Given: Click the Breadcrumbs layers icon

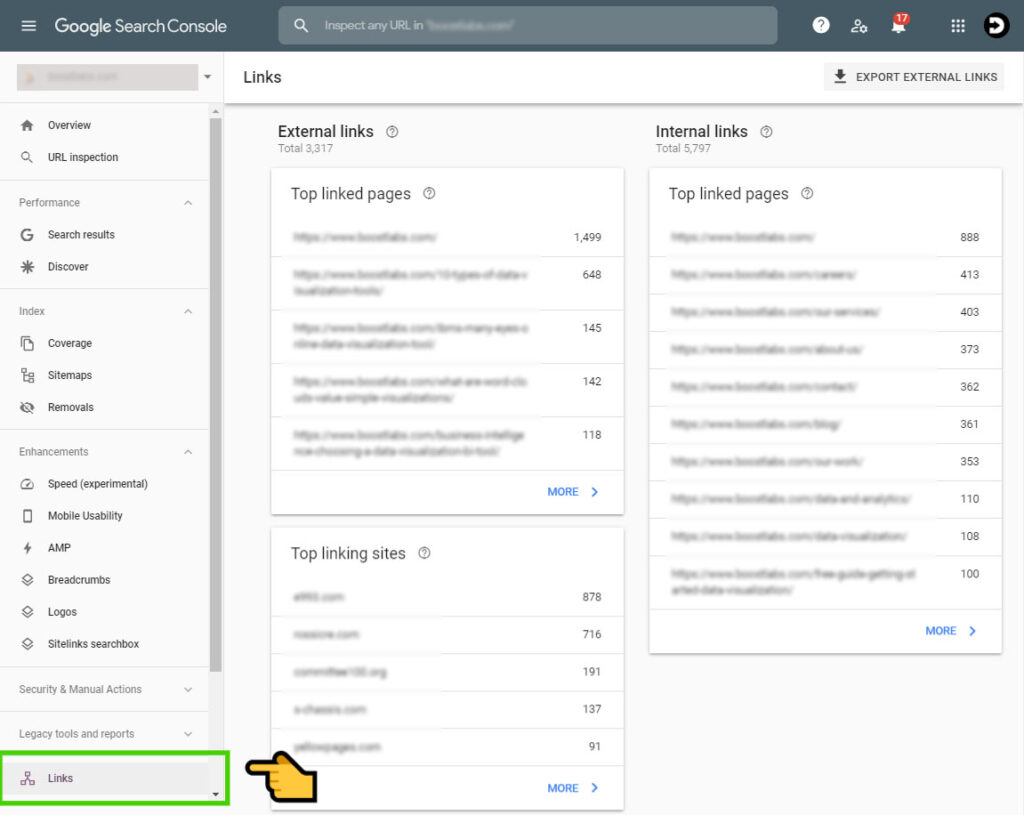Looking at the screenshot, I should [x=27, y=580].
